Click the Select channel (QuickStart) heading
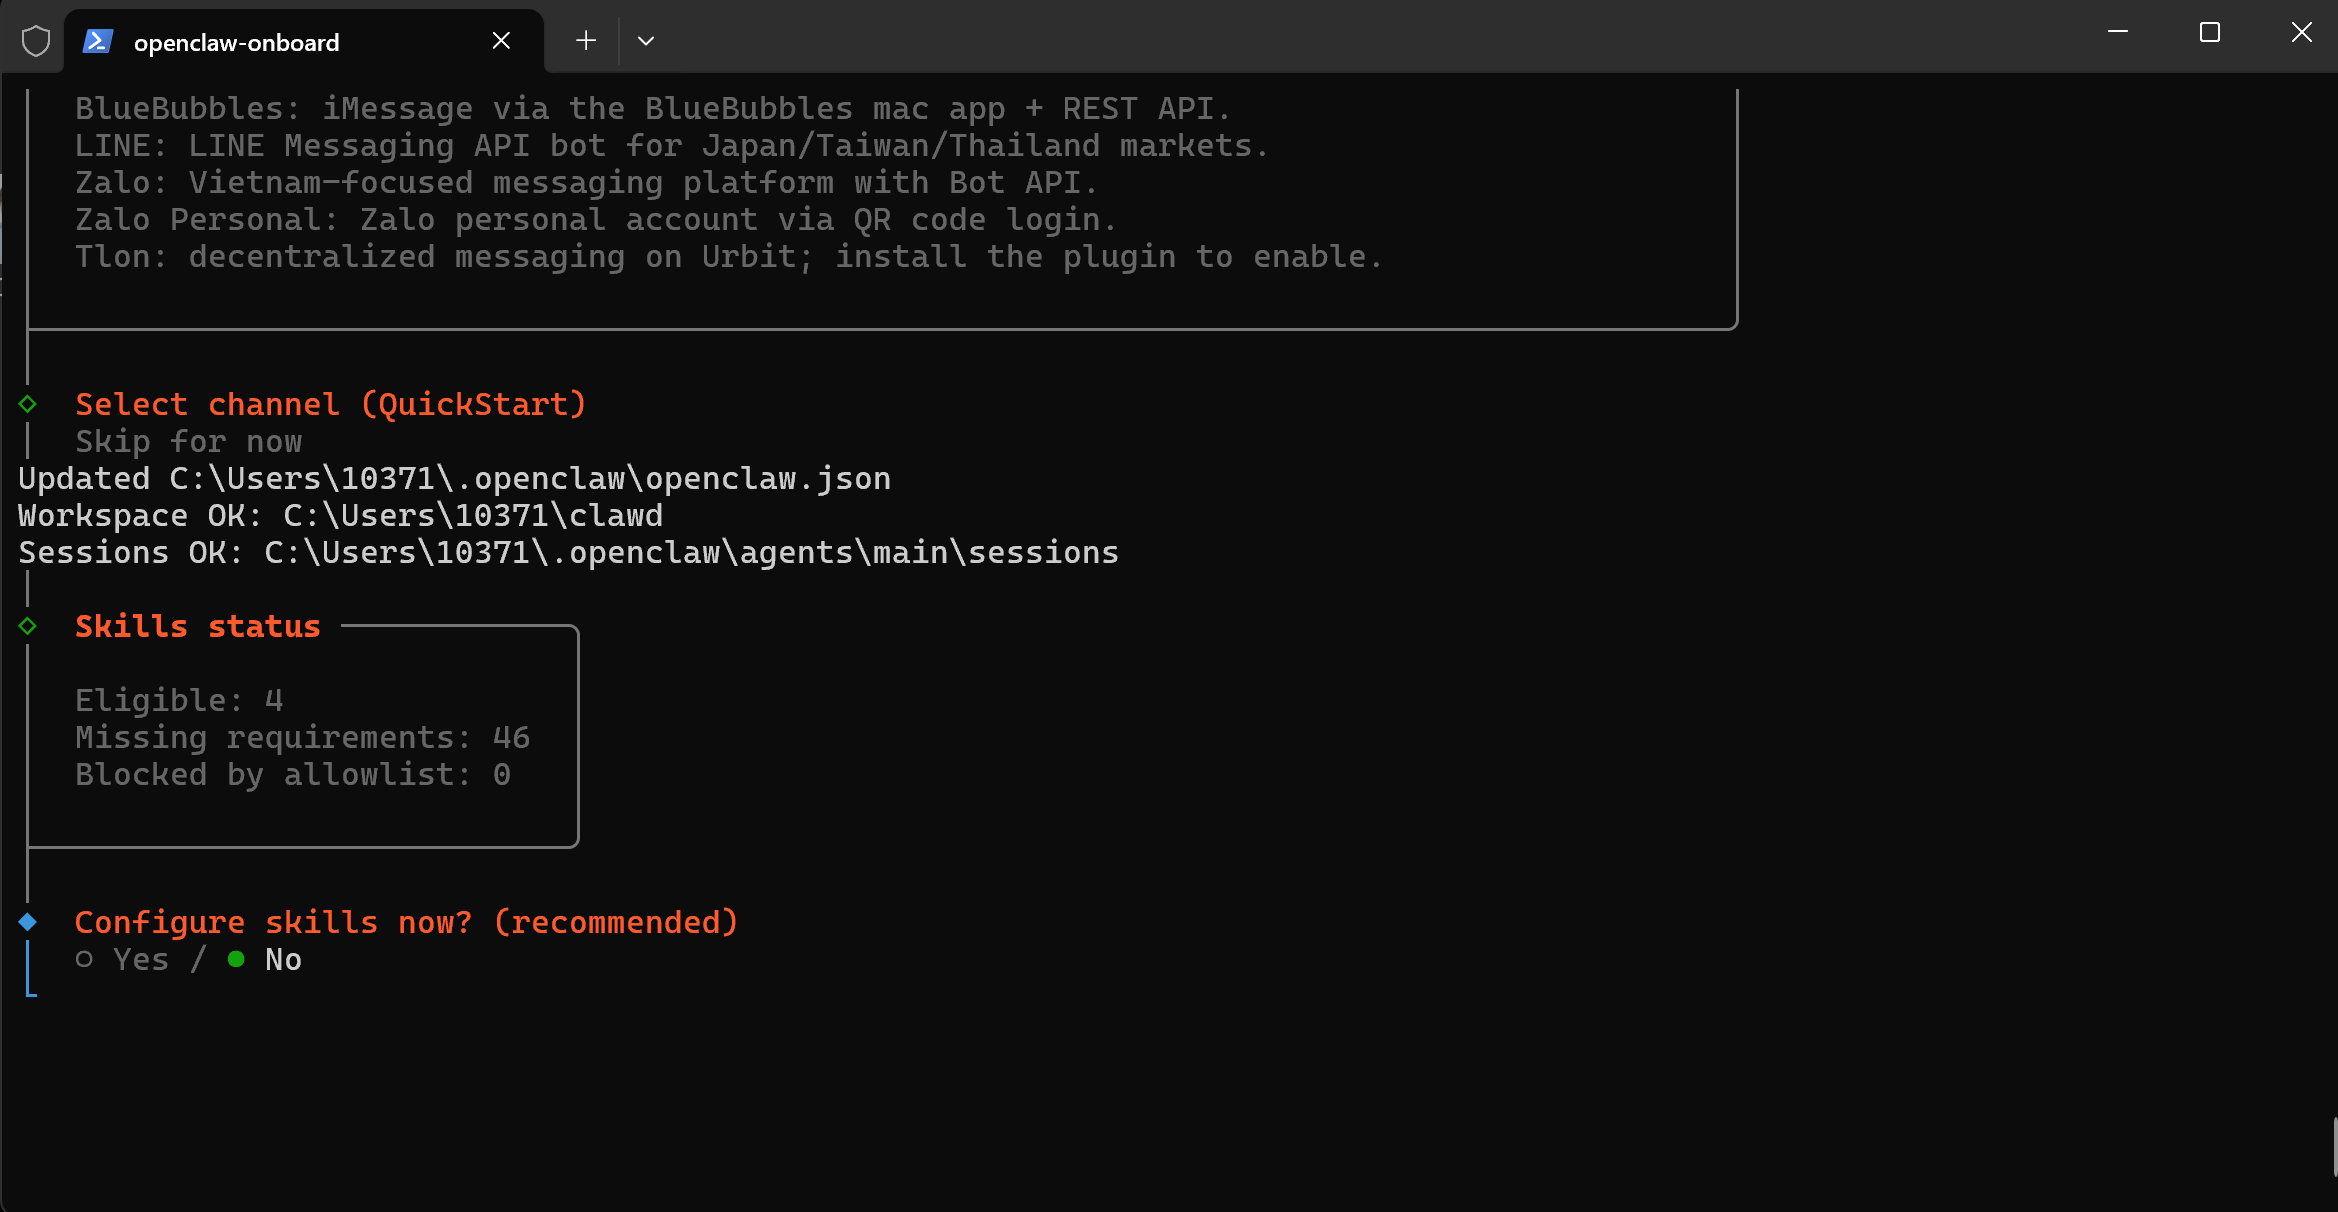This screenshot has width=2338, height=1212. coord(330,404)
